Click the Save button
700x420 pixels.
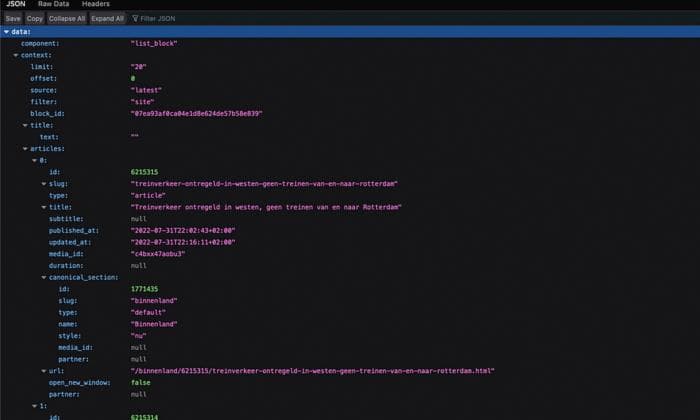12,18
